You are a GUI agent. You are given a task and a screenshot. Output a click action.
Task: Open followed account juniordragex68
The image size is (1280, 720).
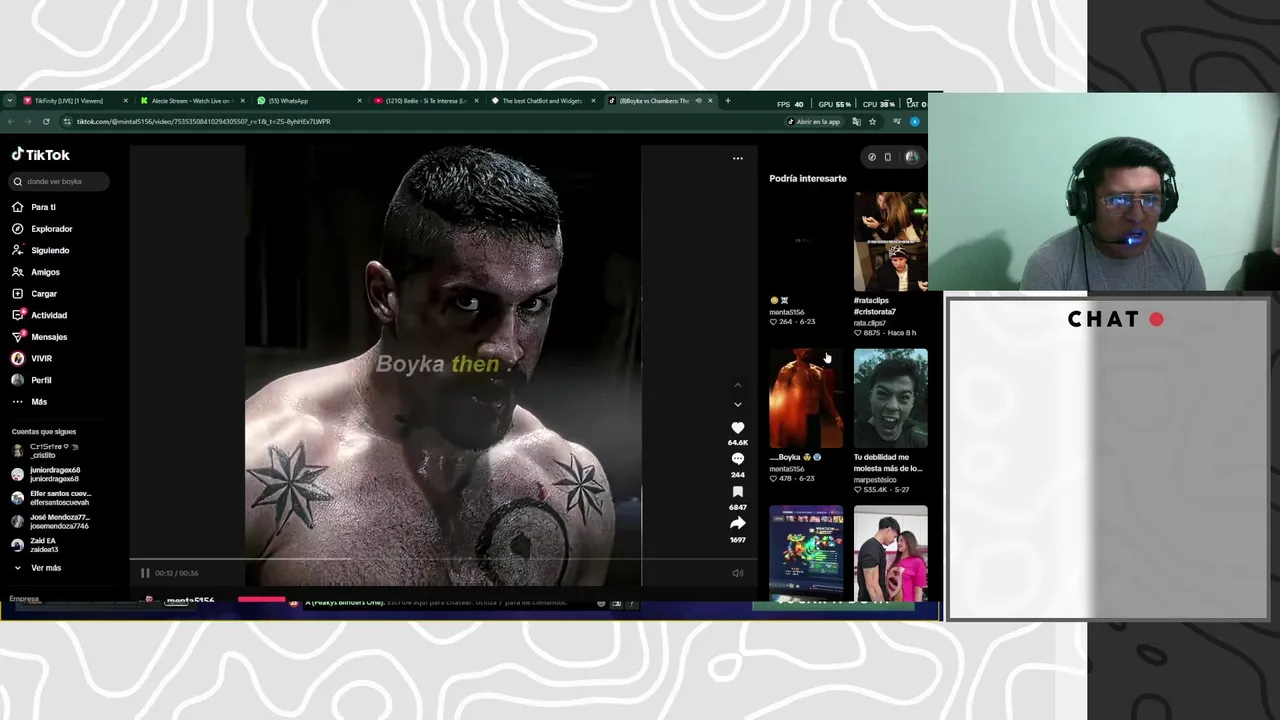[46, 474]
